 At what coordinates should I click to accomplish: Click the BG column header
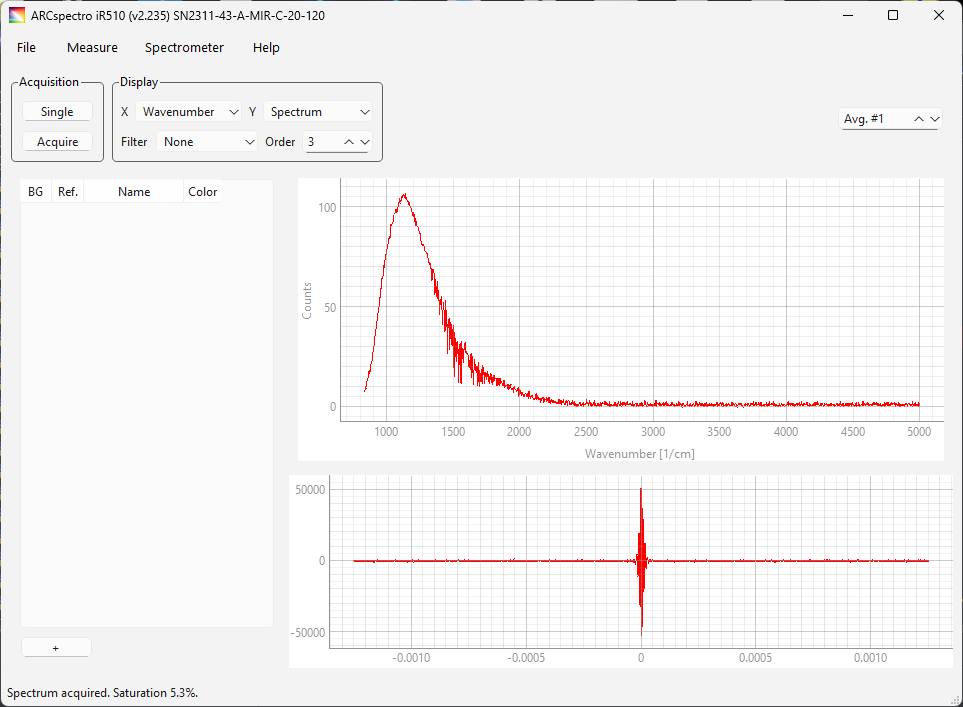pos(36,192)
